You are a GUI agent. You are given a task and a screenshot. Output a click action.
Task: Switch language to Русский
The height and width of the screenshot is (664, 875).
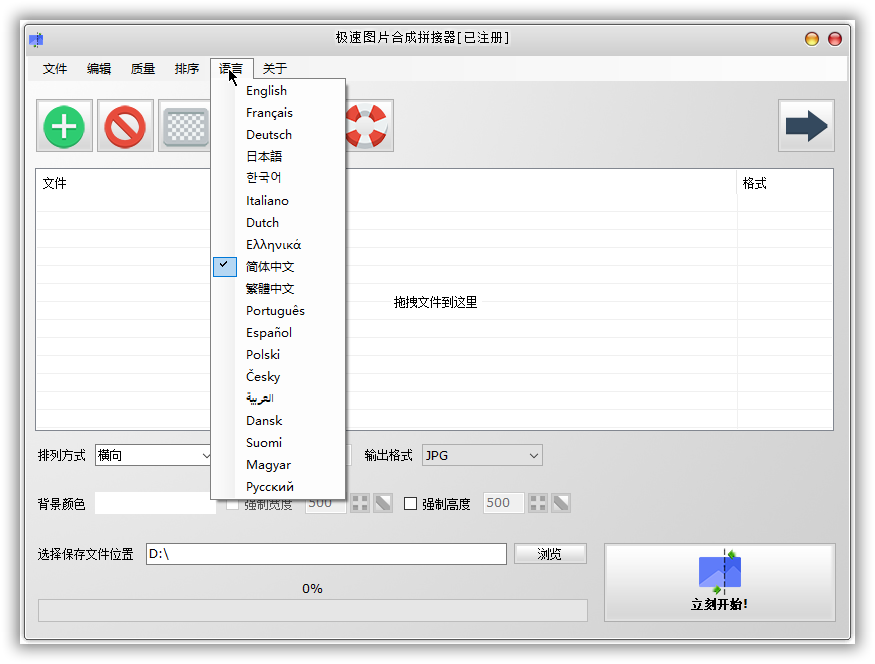coord(270,487)
